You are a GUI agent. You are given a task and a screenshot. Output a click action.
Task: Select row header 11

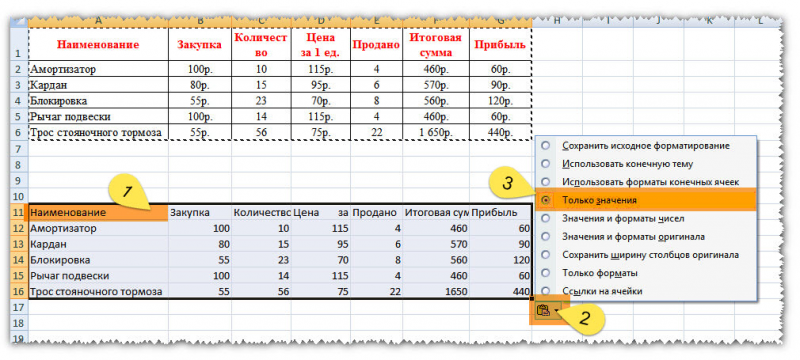click(19, 213)
